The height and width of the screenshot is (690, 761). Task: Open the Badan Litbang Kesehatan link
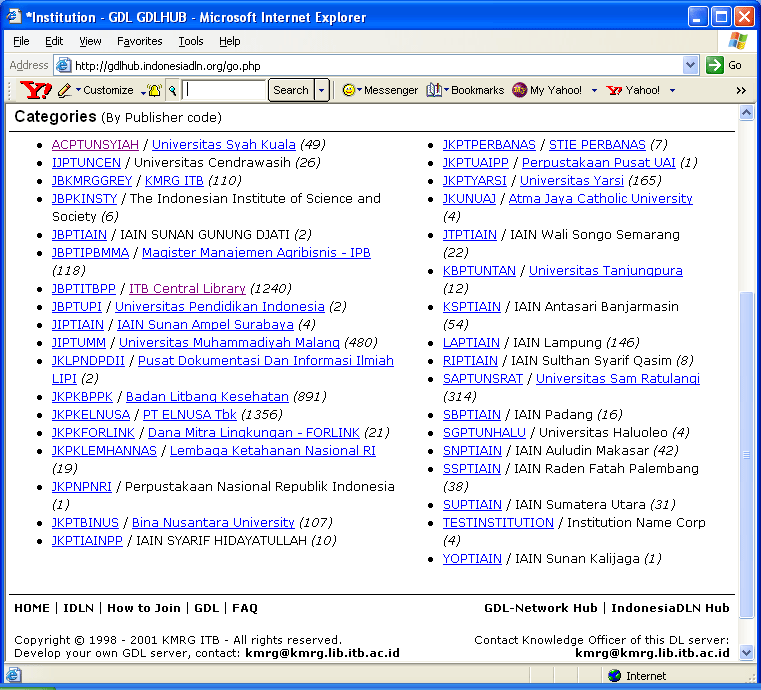207,396
